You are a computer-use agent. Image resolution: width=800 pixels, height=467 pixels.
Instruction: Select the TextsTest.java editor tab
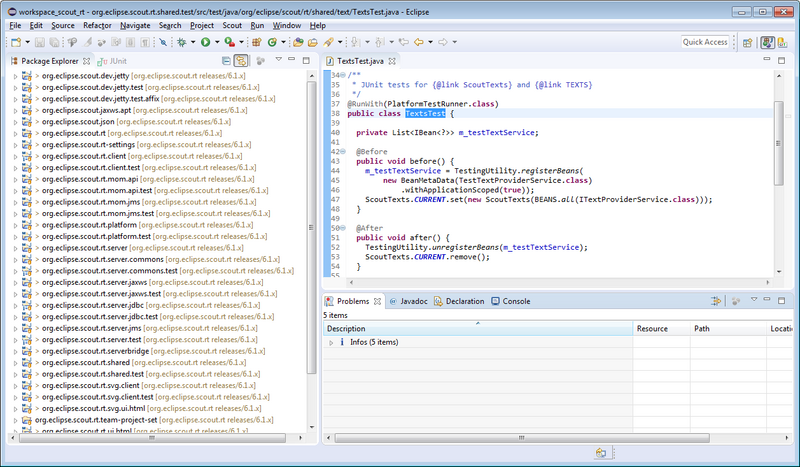(x=360, y=61)
